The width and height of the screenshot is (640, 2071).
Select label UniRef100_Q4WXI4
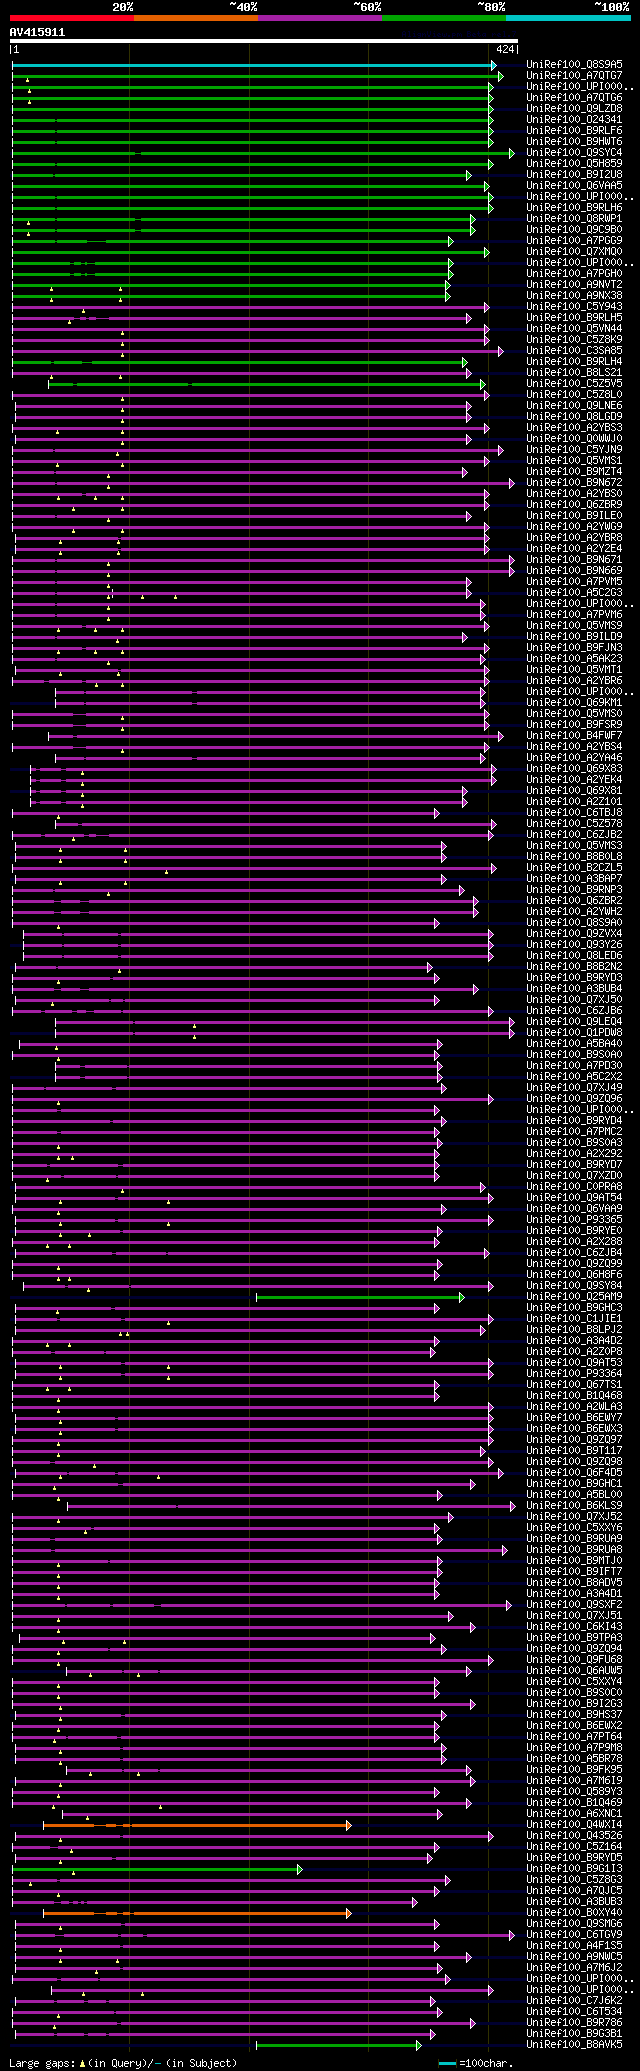pyautogui.click(x=574, y=1825)
